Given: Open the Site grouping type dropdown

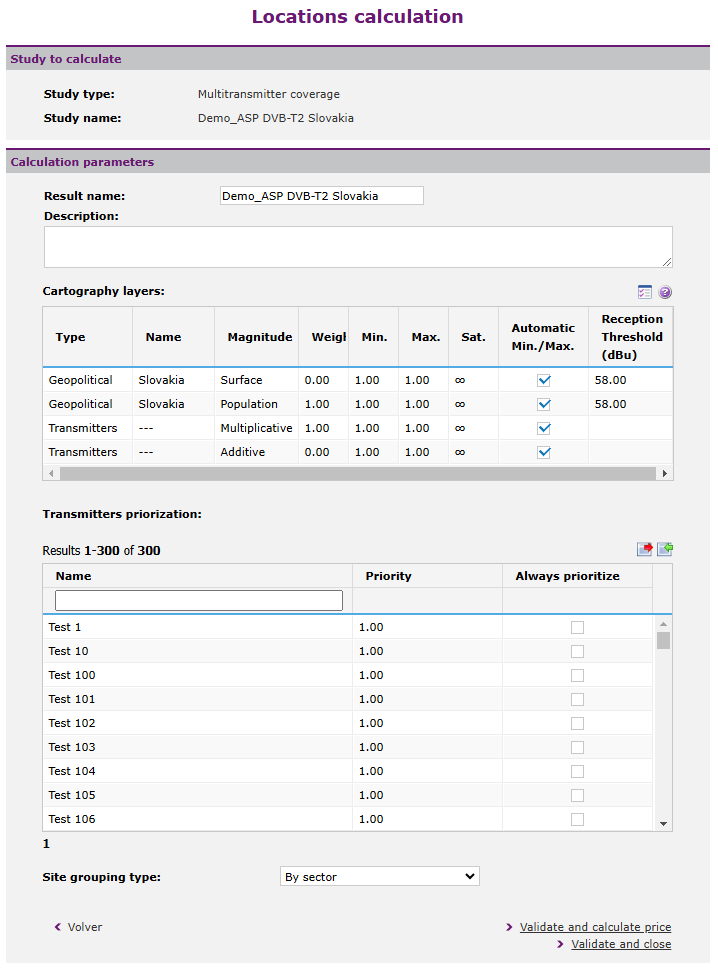Looking at the screenshot, I should (380, 877).
